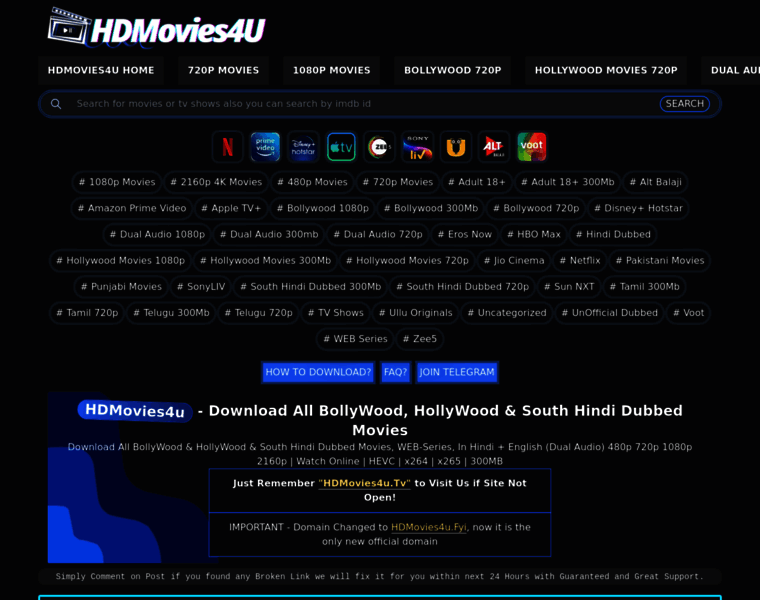The width and height of the screenshot is (760, 600).
Task: Open the # Ullu Originals tag
Action: pos(415,313)
